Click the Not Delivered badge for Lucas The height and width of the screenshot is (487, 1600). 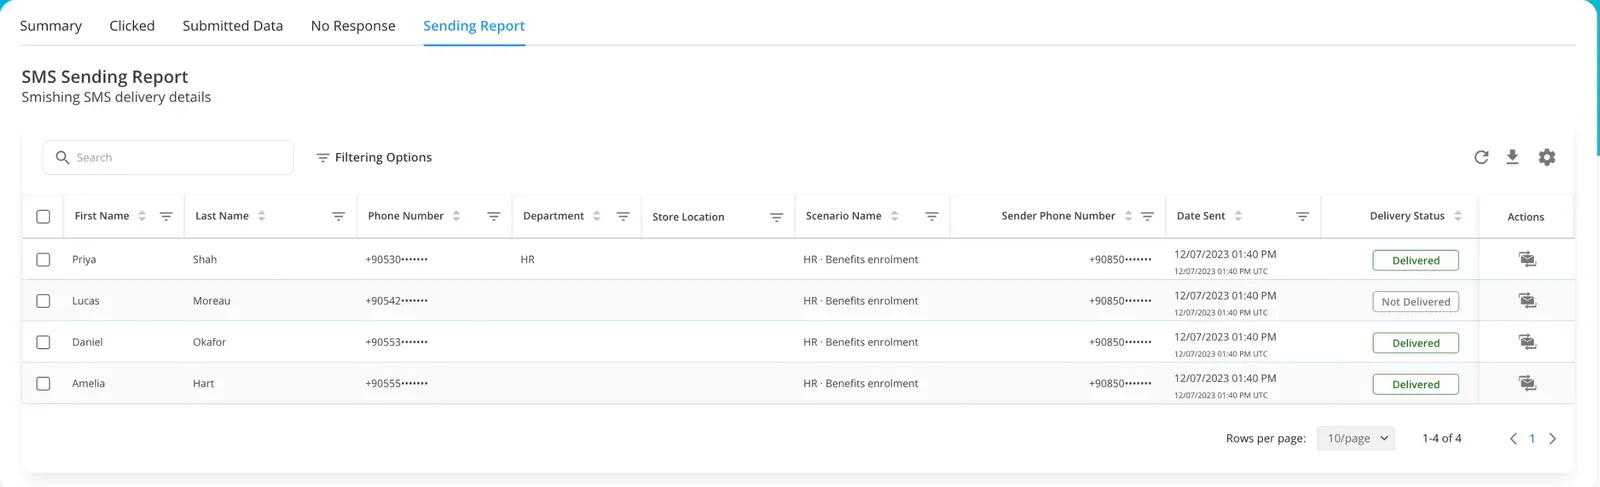click(x=1416, y=302)
